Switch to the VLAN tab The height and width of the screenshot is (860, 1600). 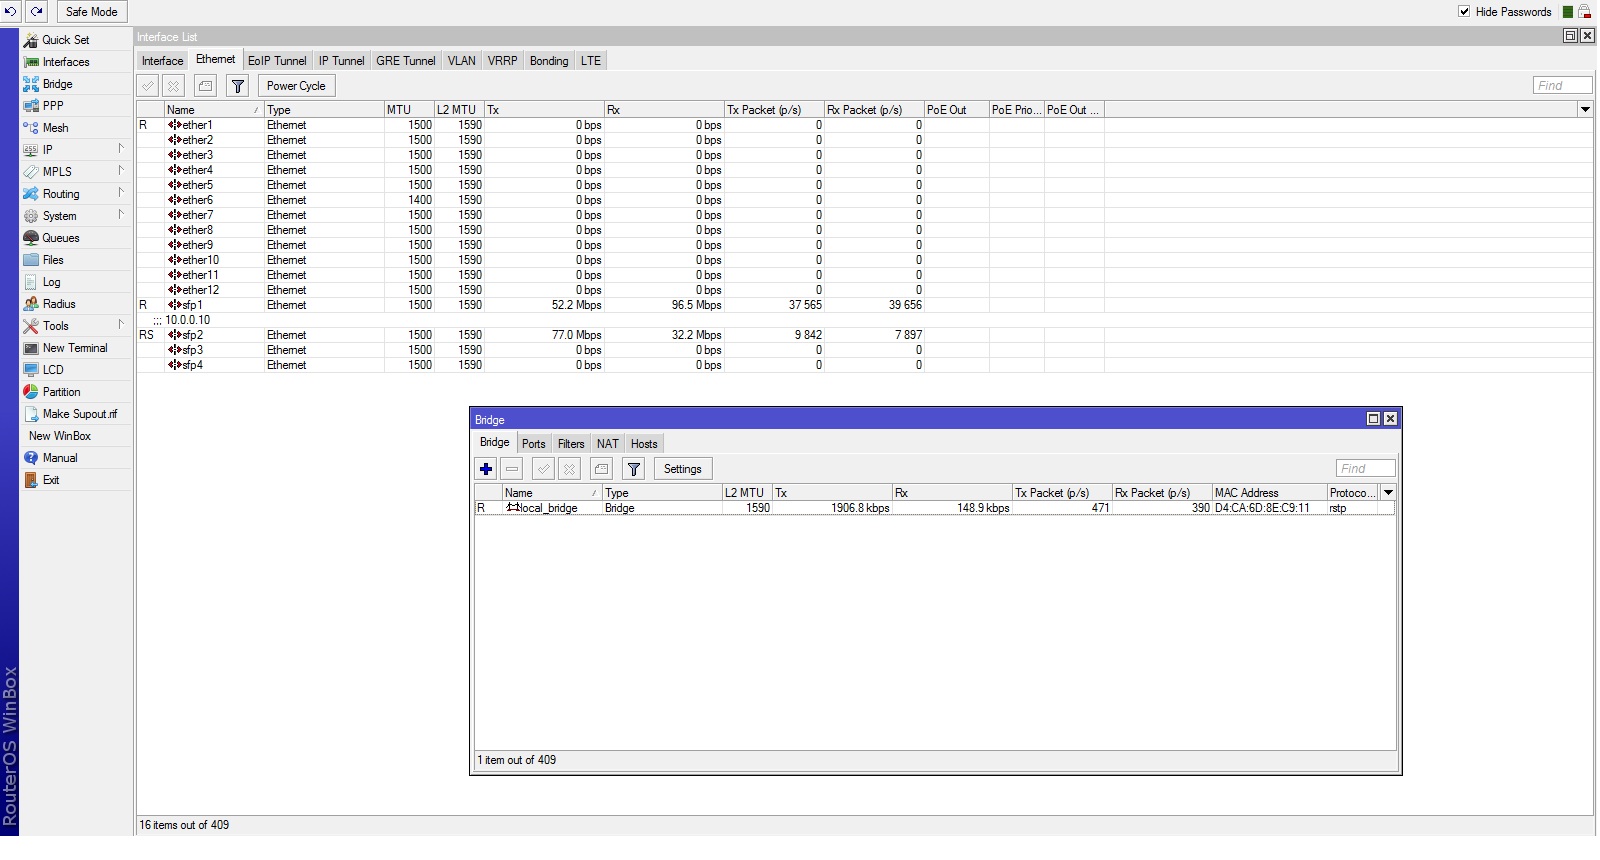point(461,61)
